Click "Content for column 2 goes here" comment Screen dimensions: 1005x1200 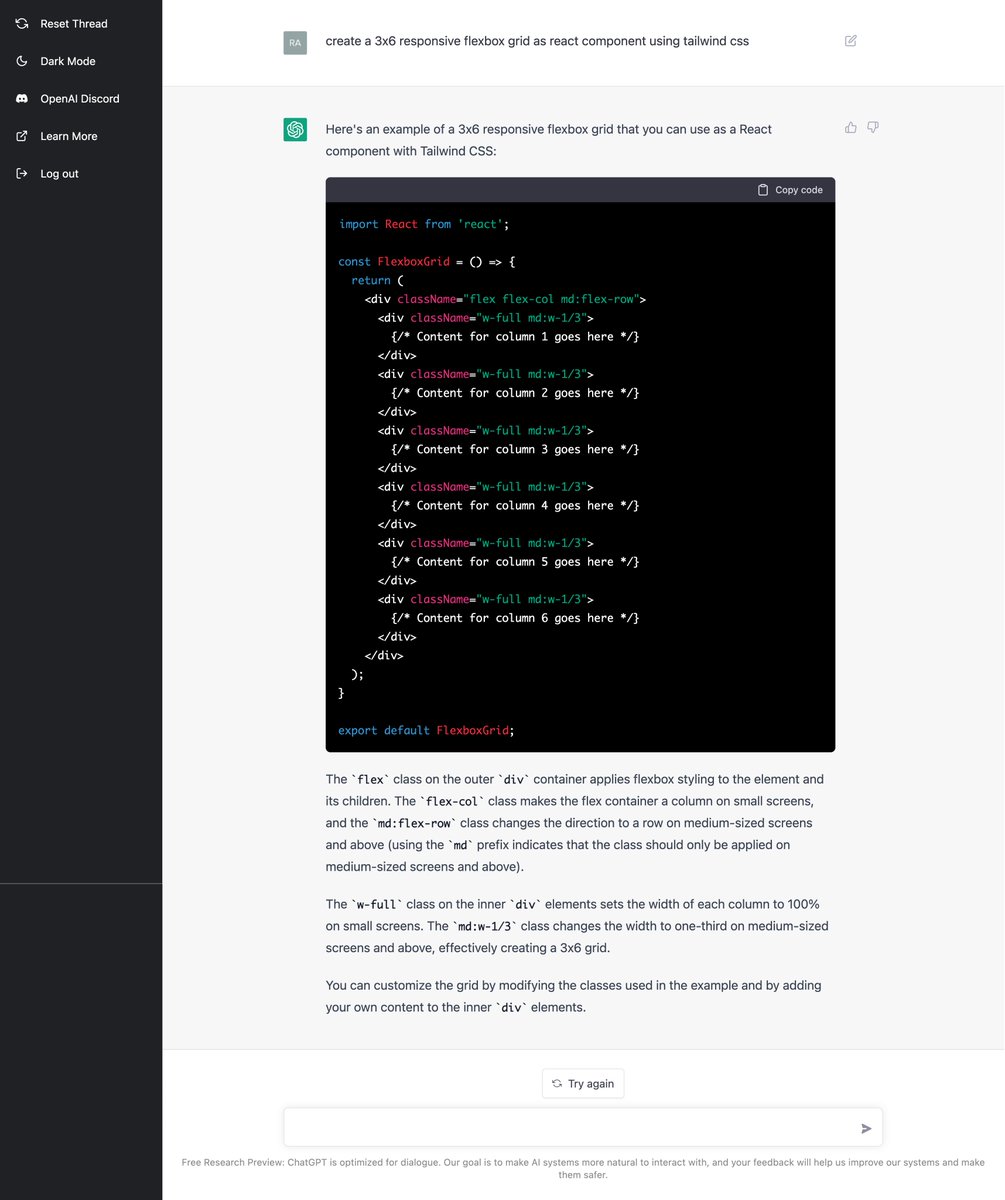point(515,393)
